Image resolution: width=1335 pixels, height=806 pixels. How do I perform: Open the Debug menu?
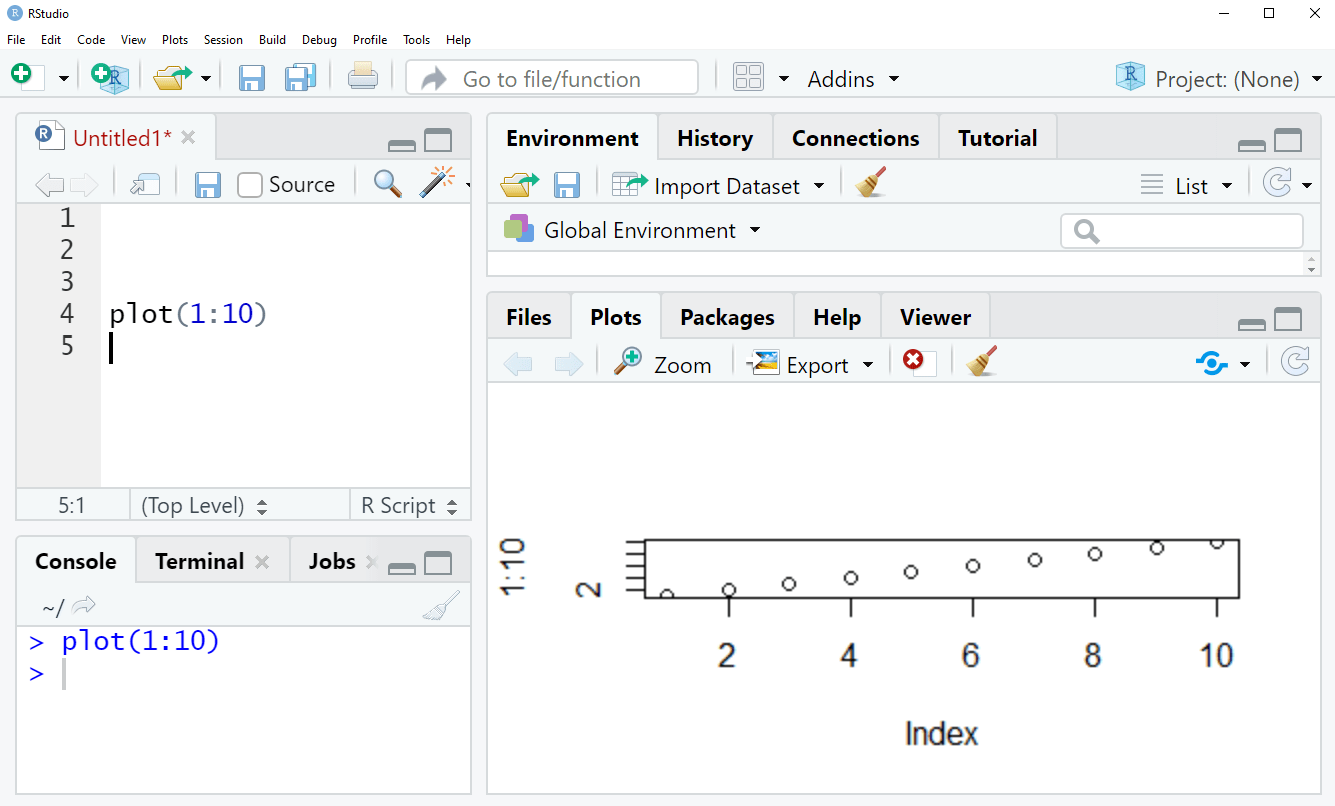click(319, 40)
